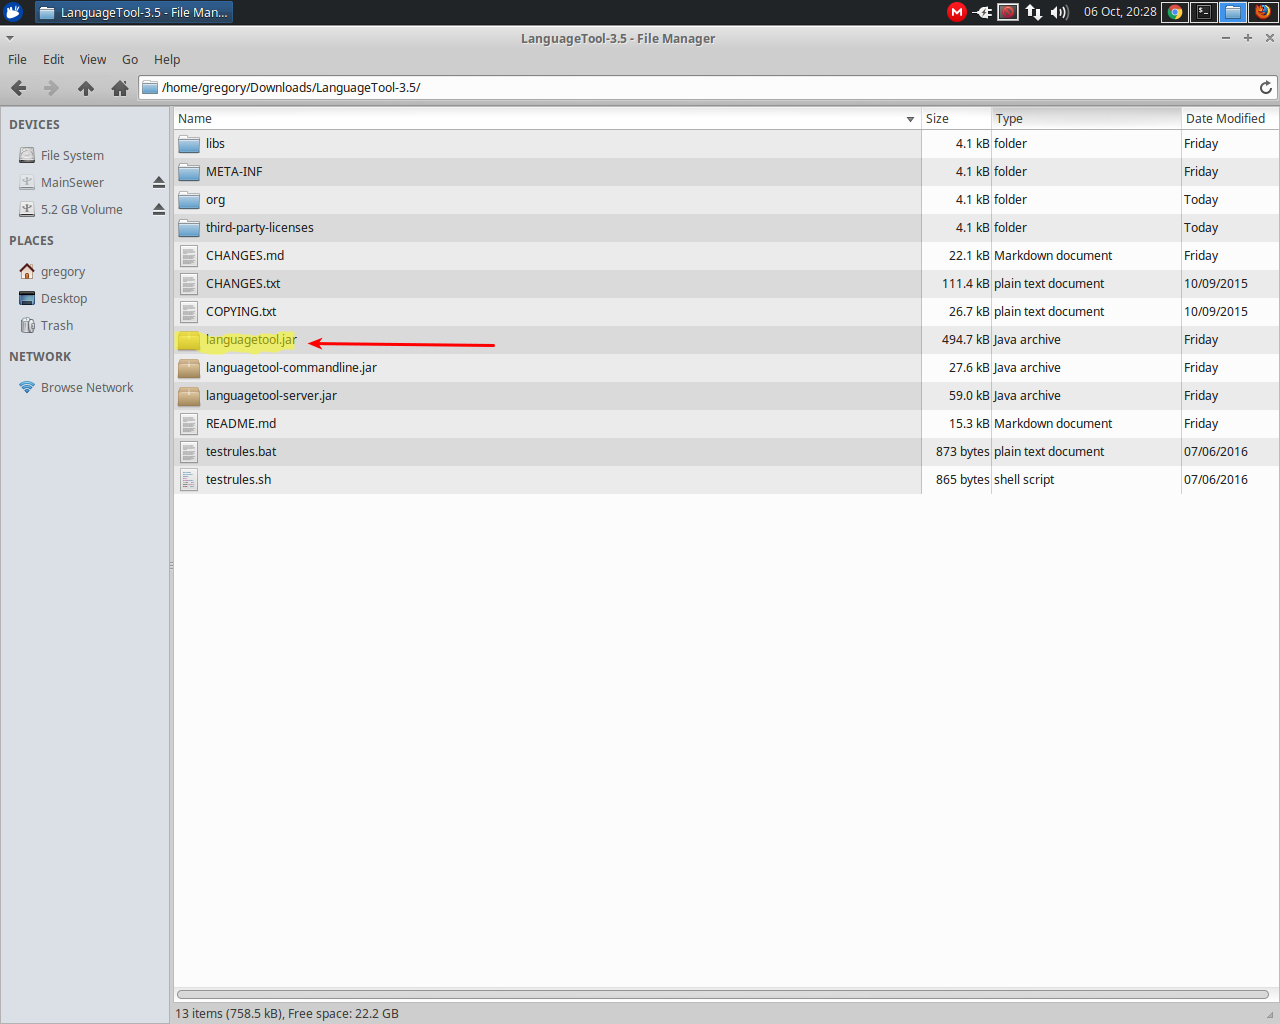Click the 873 bytes size cell

coord(962,452)
